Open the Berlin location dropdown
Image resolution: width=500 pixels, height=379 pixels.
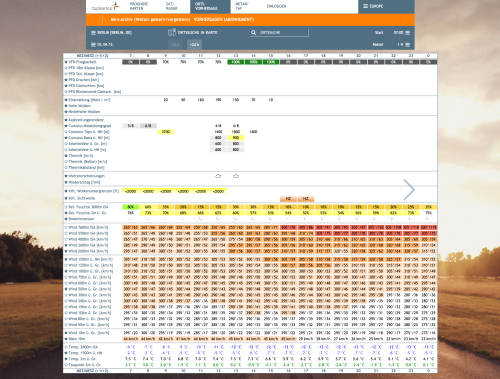point(111,33)
